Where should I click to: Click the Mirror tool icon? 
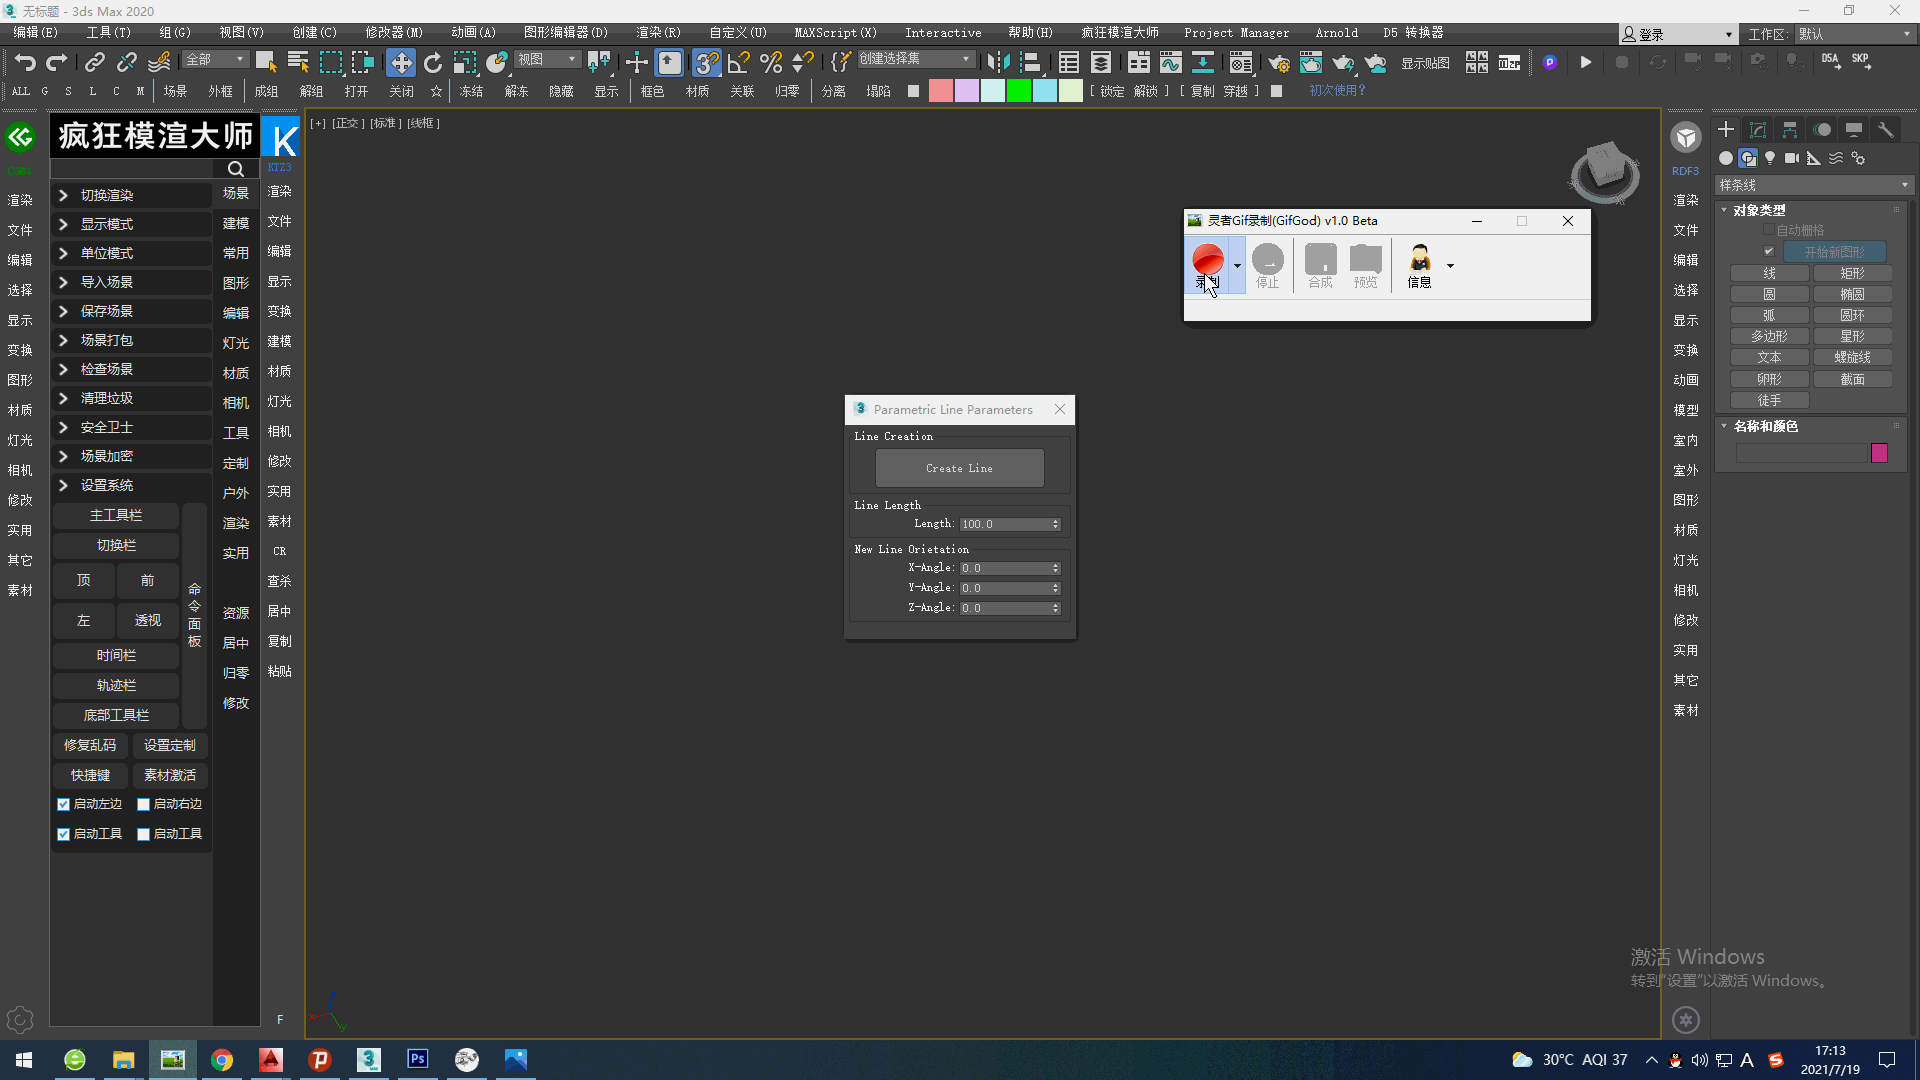997,62
